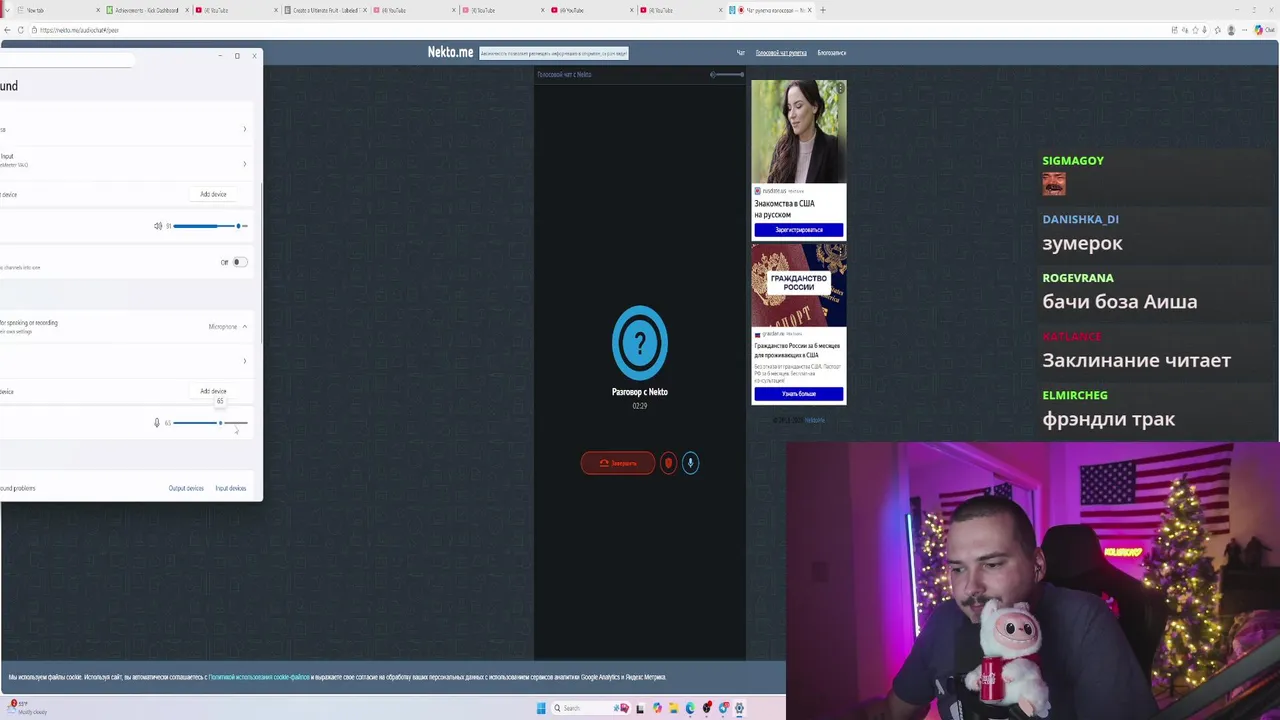Expand the first output device row chevron

[x=245, y=129]
